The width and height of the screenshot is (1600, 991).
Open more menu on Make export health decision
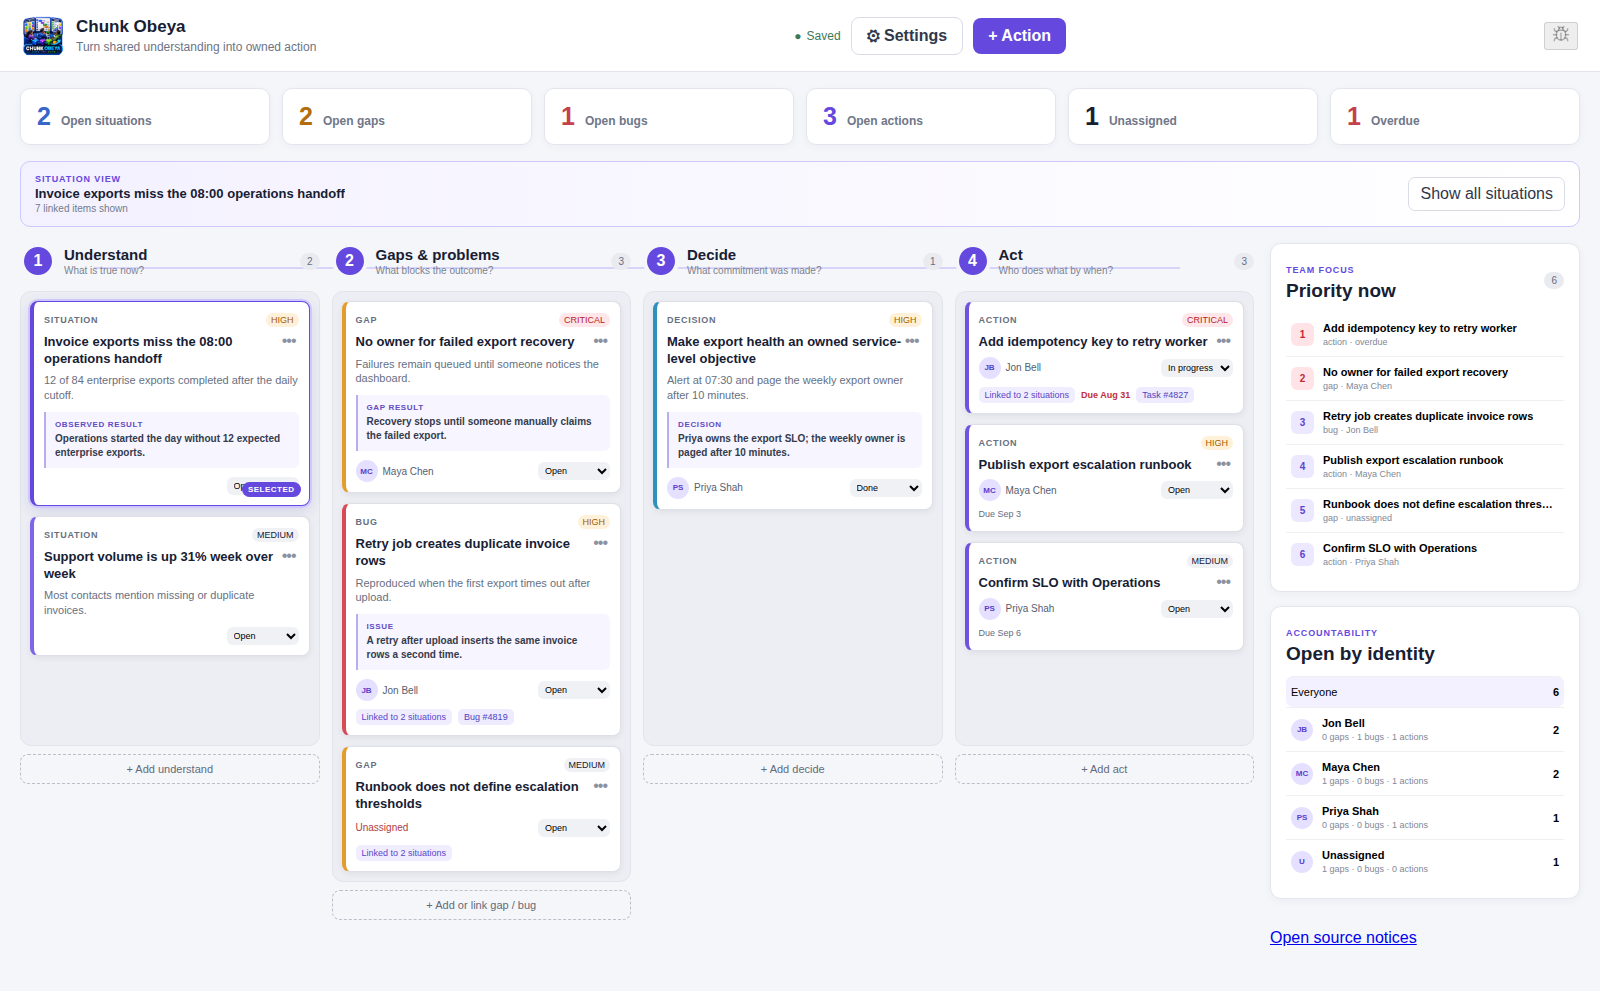click(x=912, y=341)
